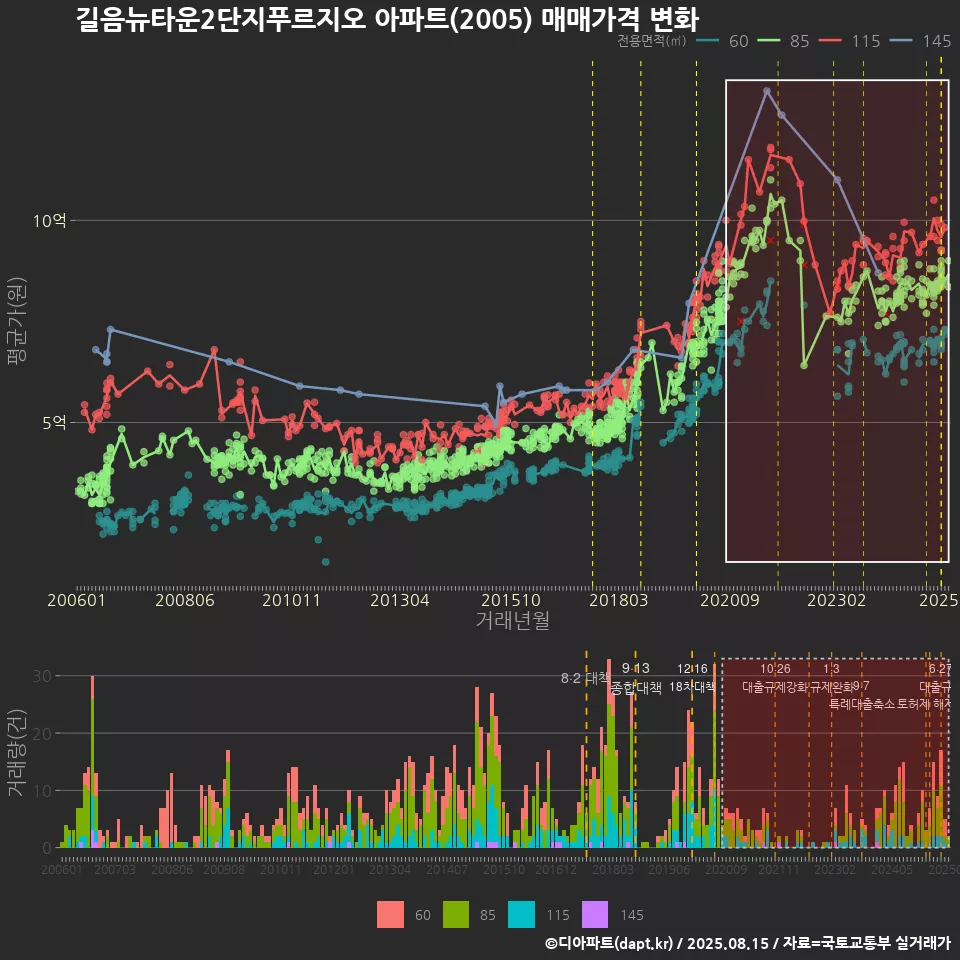Click '201803' on the price chart axis
The image size is (960, 960).
tap(618, 600)
